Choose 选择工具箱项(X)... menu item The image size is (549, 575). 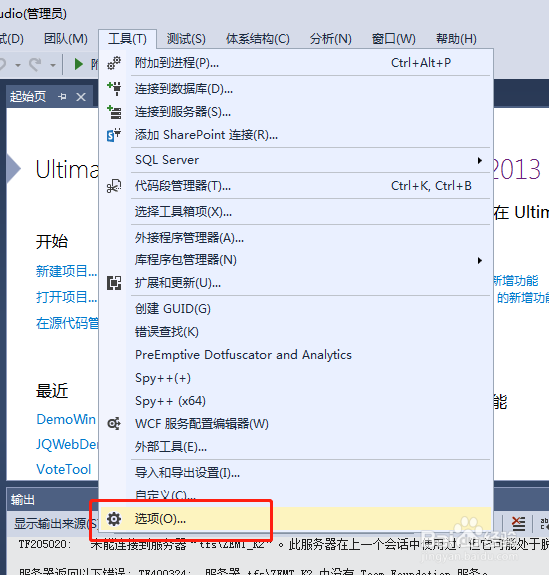coord(296,212)
